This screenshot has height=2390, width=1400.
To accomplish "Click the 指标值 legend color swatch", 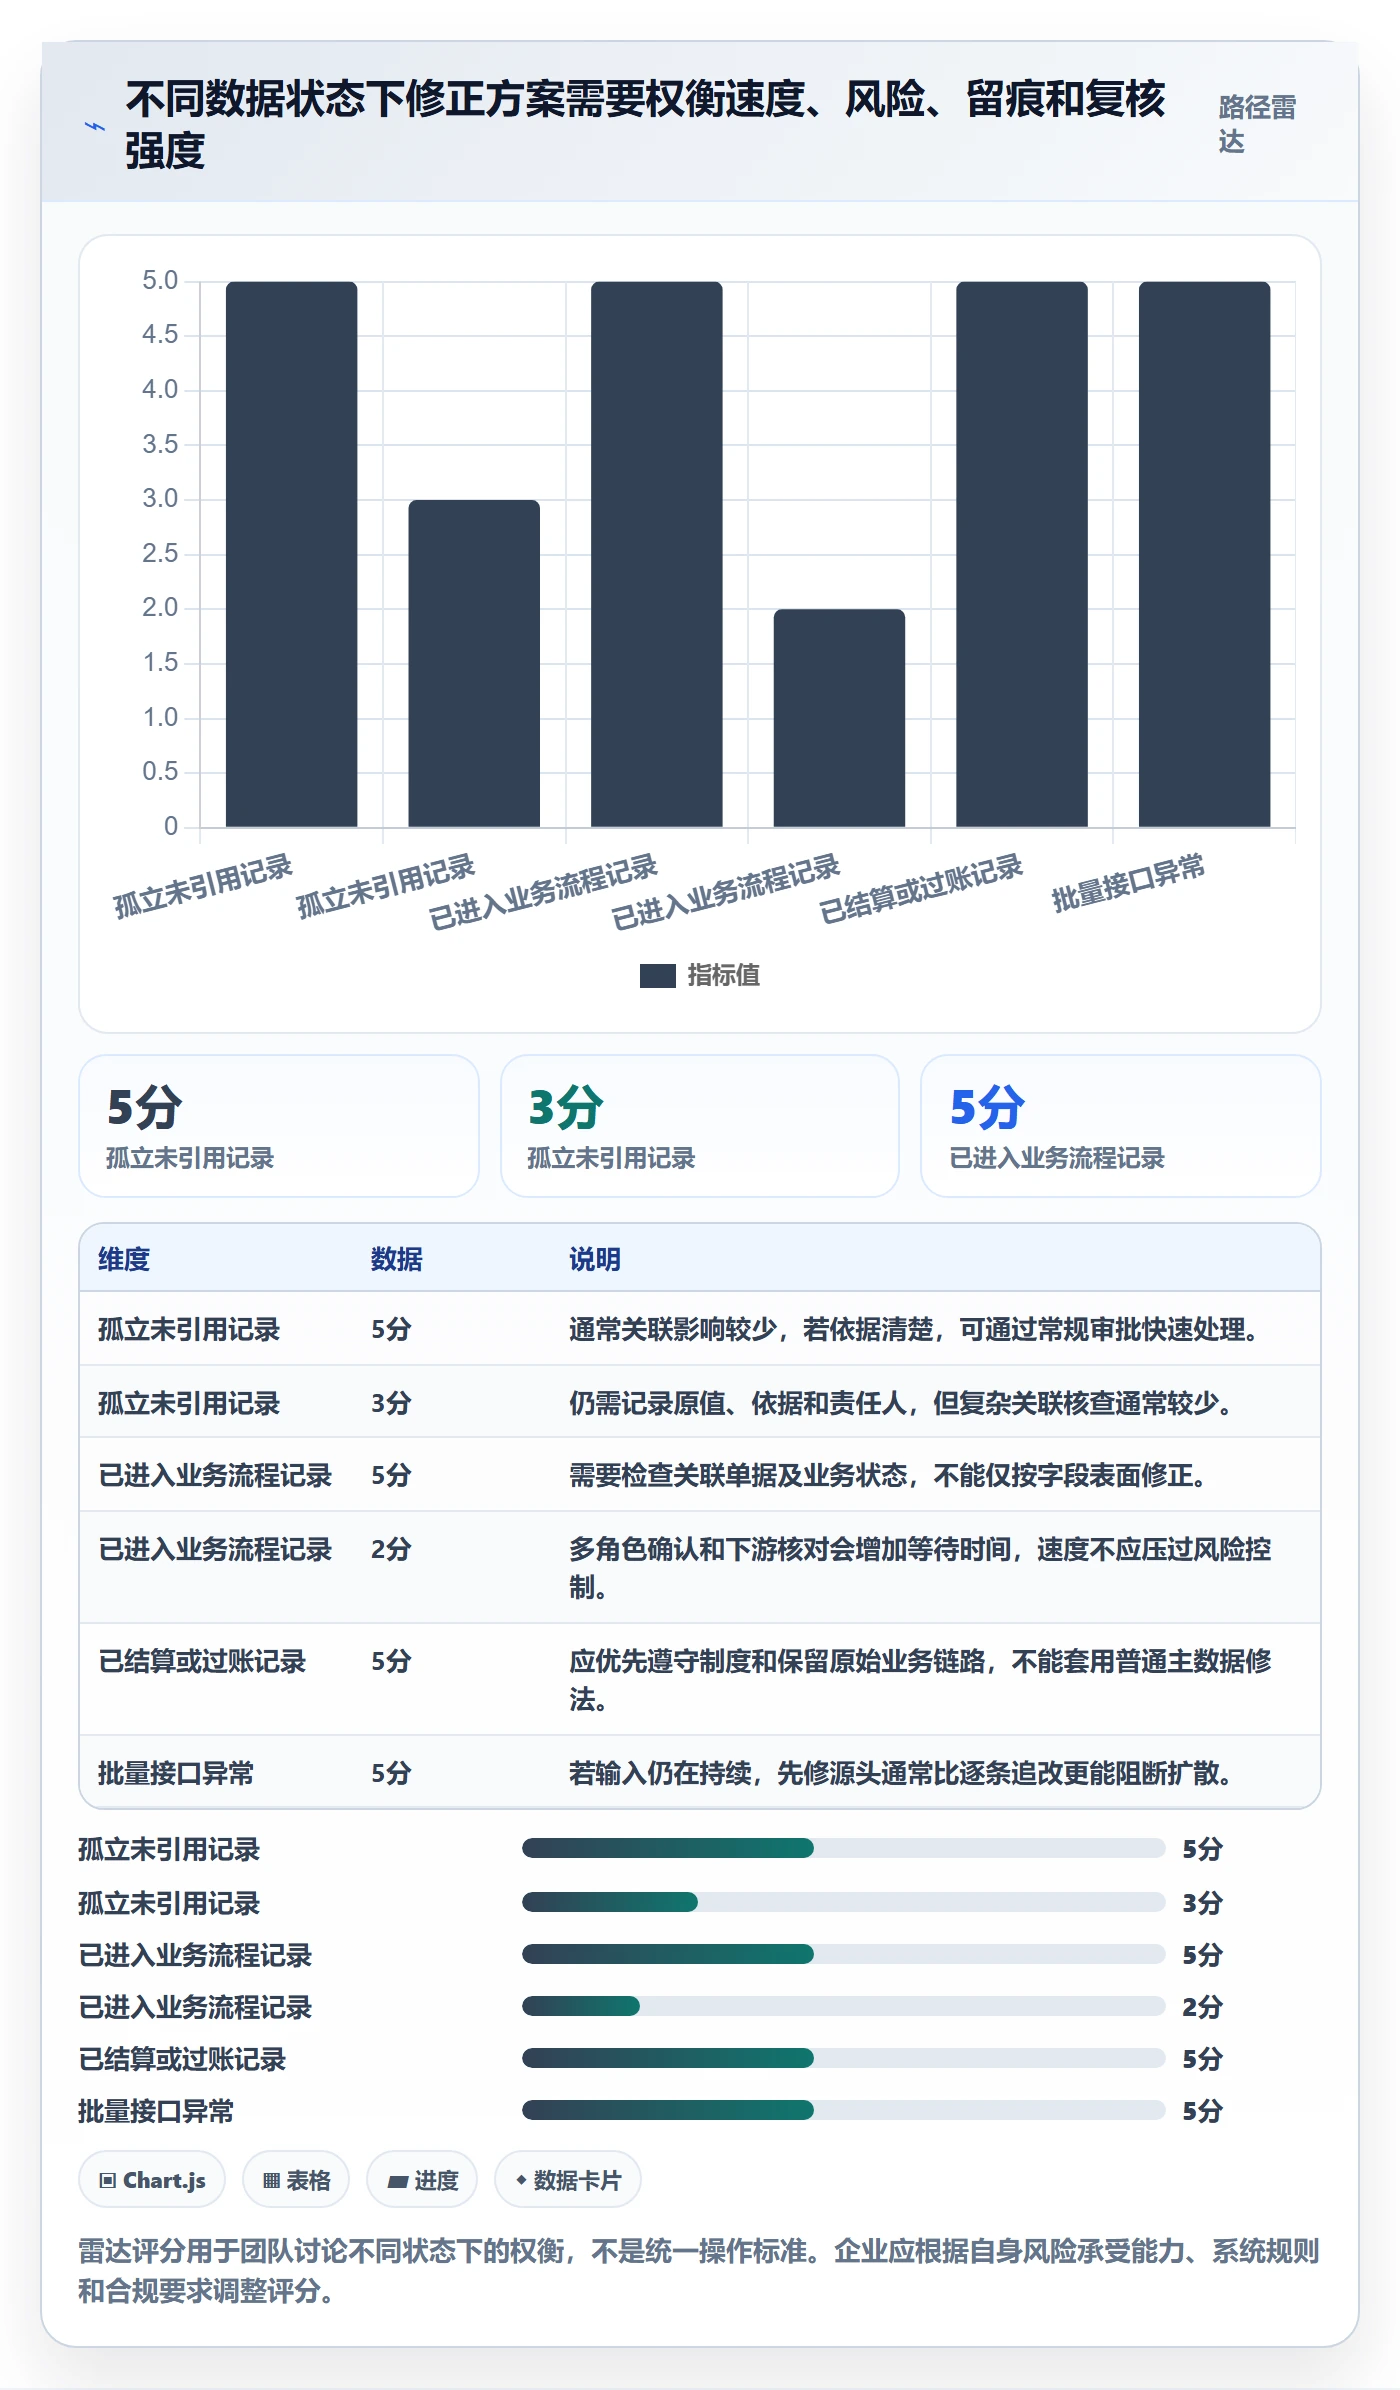I will click(658, 975).
